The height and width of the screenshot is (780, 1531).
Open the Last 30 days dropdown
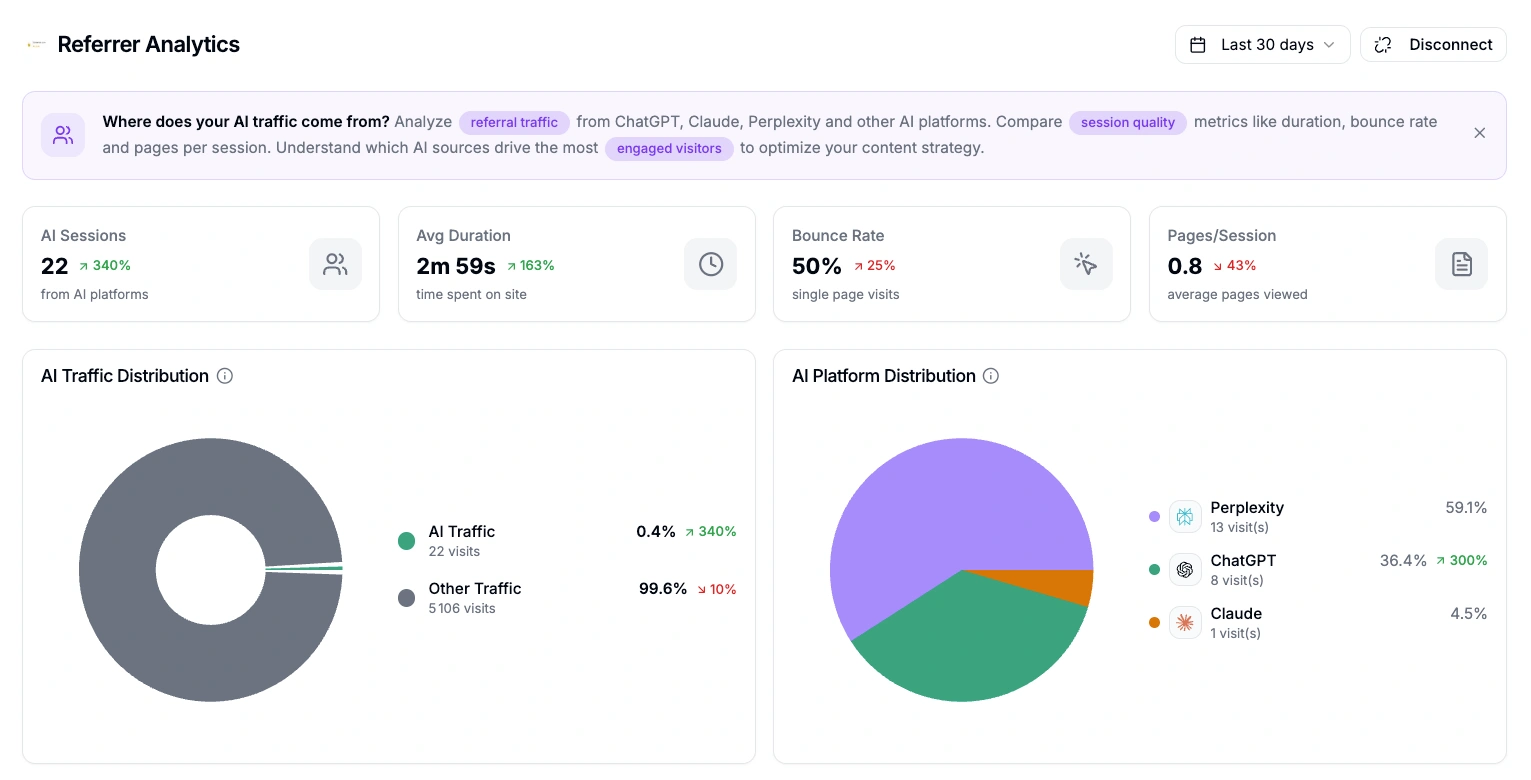coord(1262,45)
